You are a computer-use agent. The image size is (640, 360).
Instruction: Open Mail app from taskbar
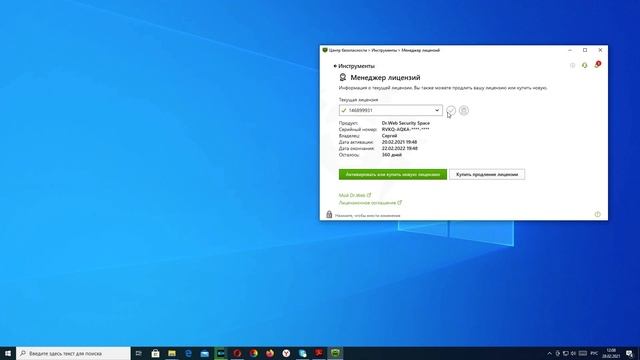click(x=204, y=353)
